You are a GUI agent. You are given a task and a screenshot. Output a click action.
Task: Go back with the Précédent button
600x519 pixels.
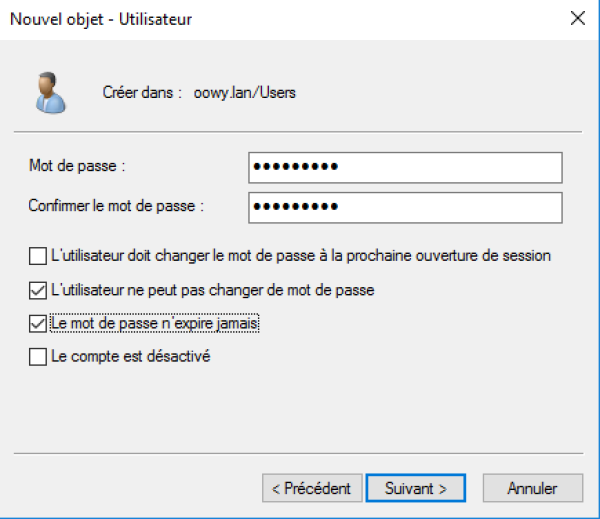(311, 488)
